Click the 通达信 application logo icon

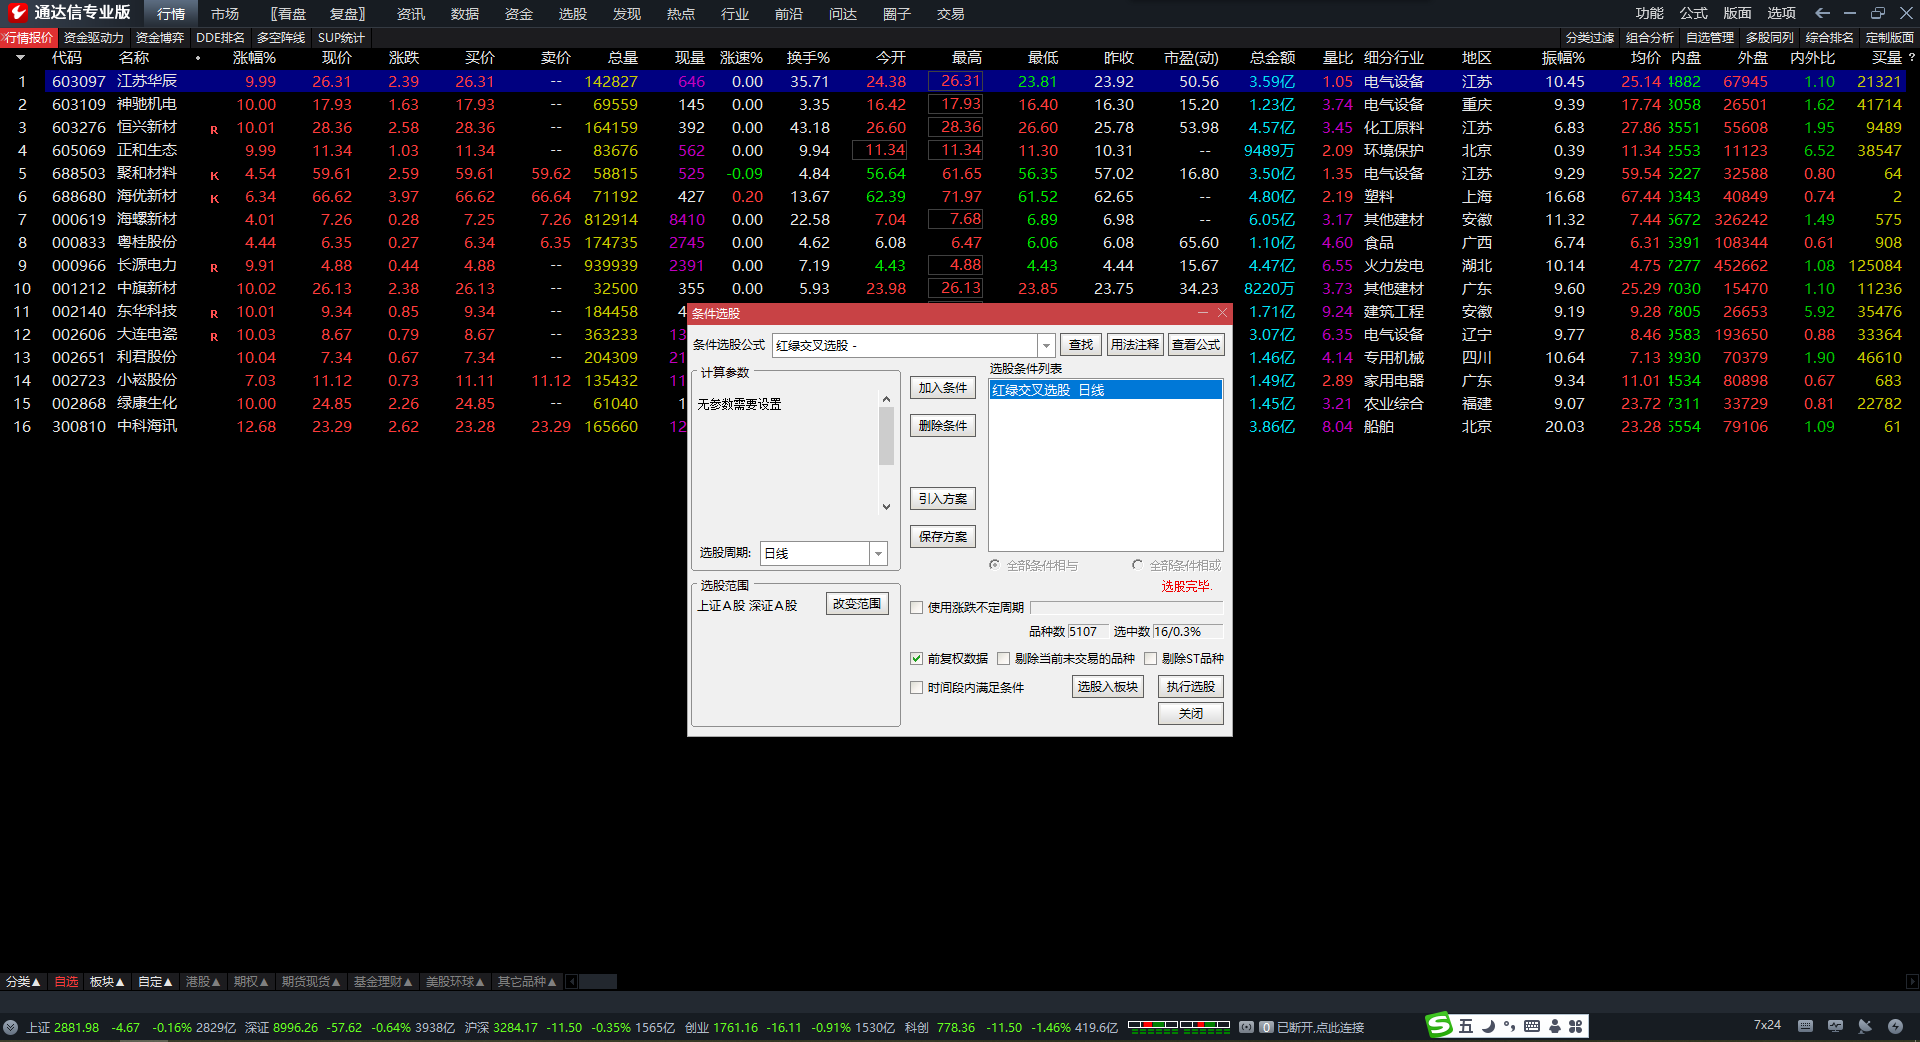(17, 12)
